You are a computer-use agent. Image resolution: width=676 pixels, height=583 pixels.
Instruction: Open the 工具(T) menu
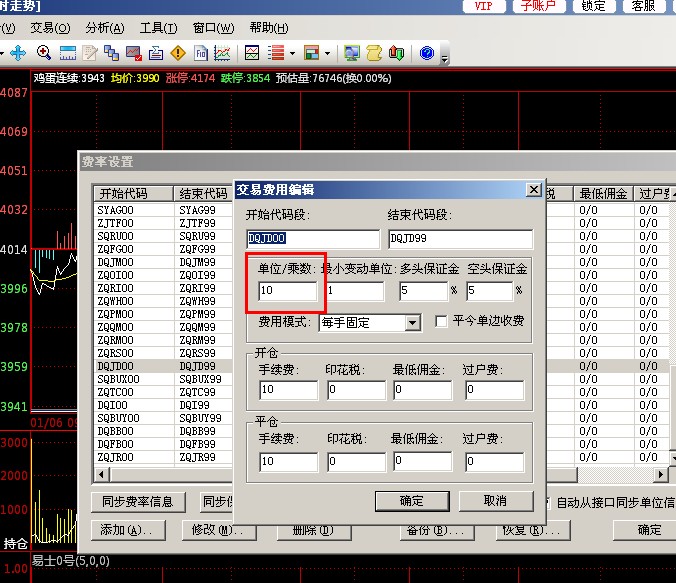(x=157, y=28)
